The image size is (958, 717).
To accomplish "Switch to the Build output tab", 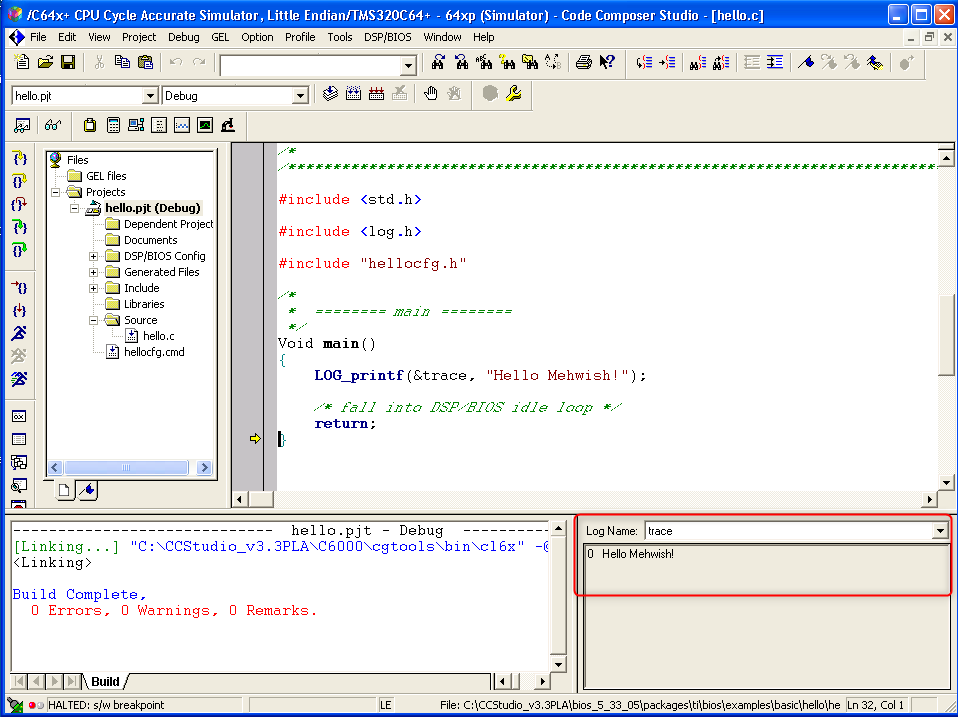I will pos(105,682).
